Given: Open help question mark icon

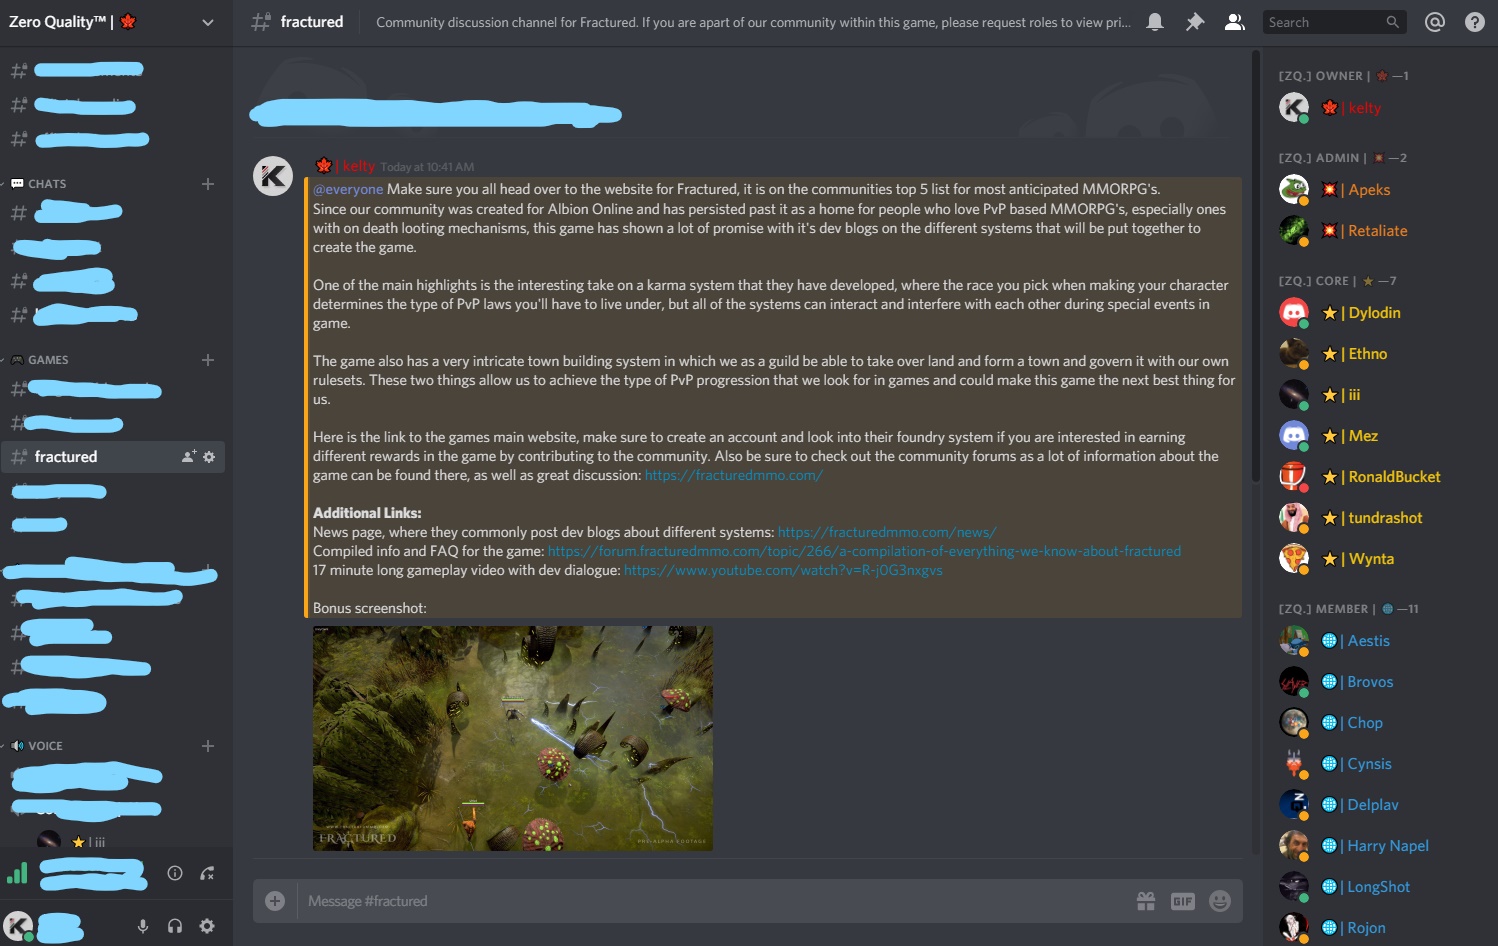Looking at the screenshot, I should point(1475,22).
